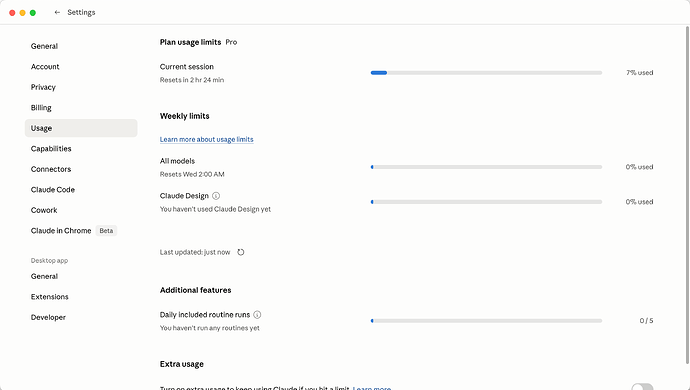Image resolution: width=690 pixels, height=390 pixels.
Task: Open the Developer settings section
Action: point(81,317)
